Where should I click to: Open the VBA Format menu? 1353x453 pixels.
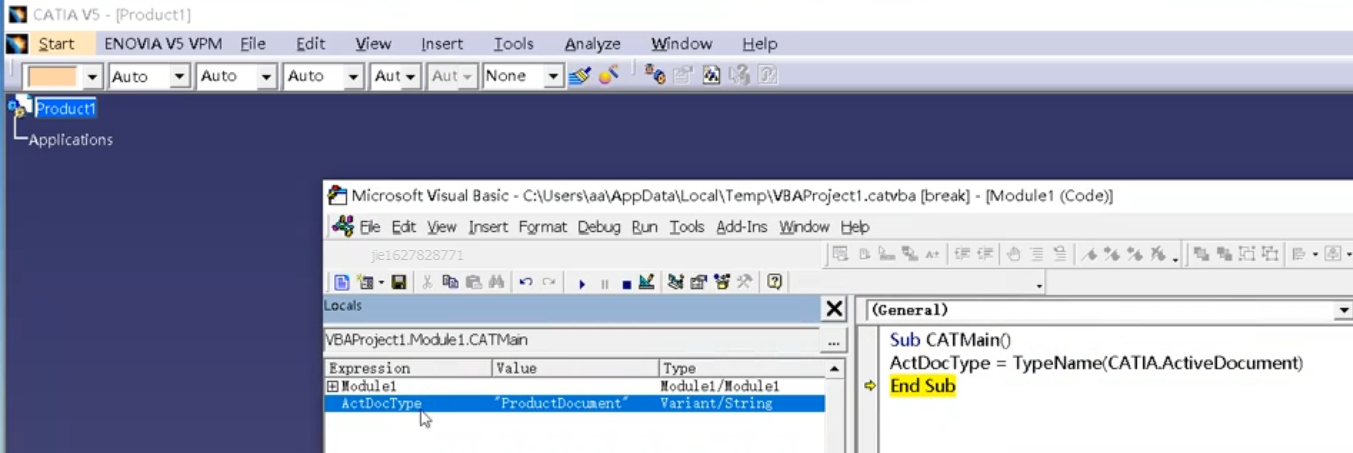coord(543,227)
